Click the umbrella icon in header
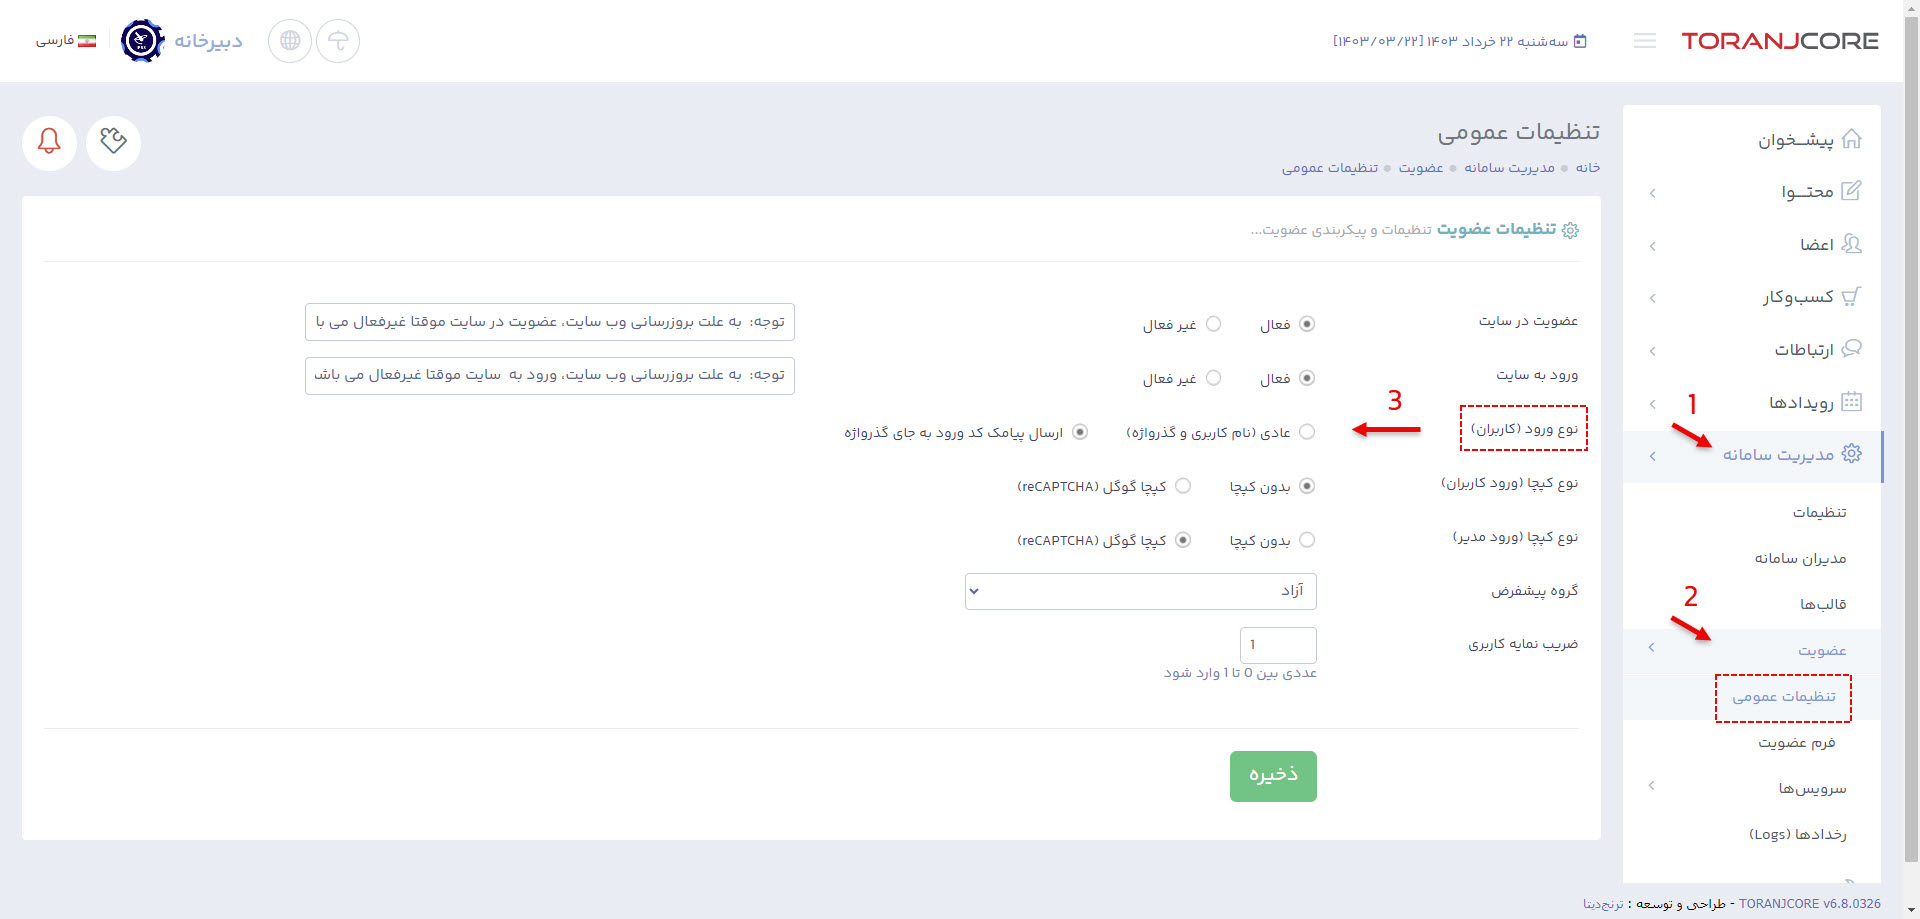 pos(338,41)
